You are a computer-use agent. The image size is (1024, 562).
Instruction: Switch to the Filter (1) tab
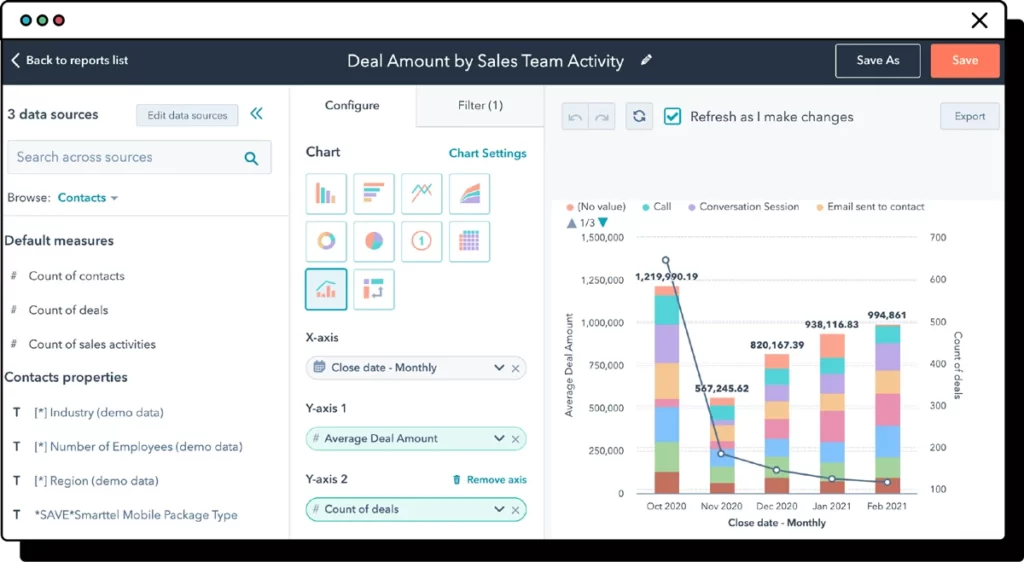480,105
